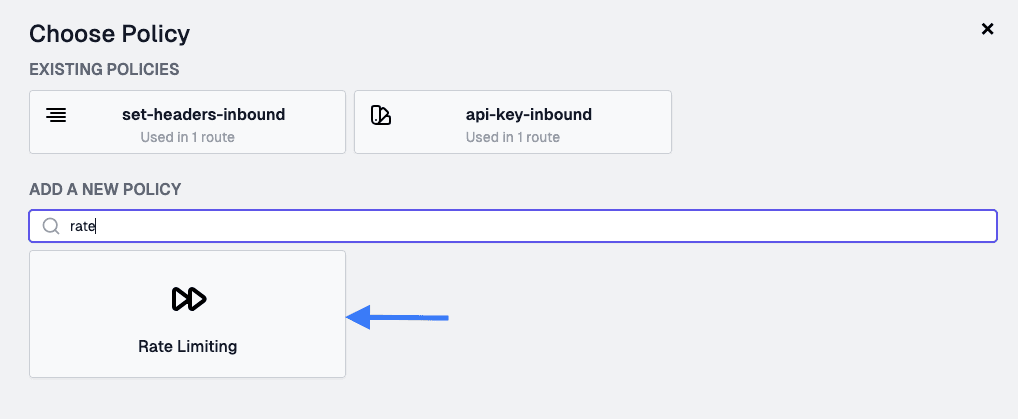This screenshot has height=419, width=1018.
Task: Focus the policy search field containing "rate"
Action: pos(513,226)
